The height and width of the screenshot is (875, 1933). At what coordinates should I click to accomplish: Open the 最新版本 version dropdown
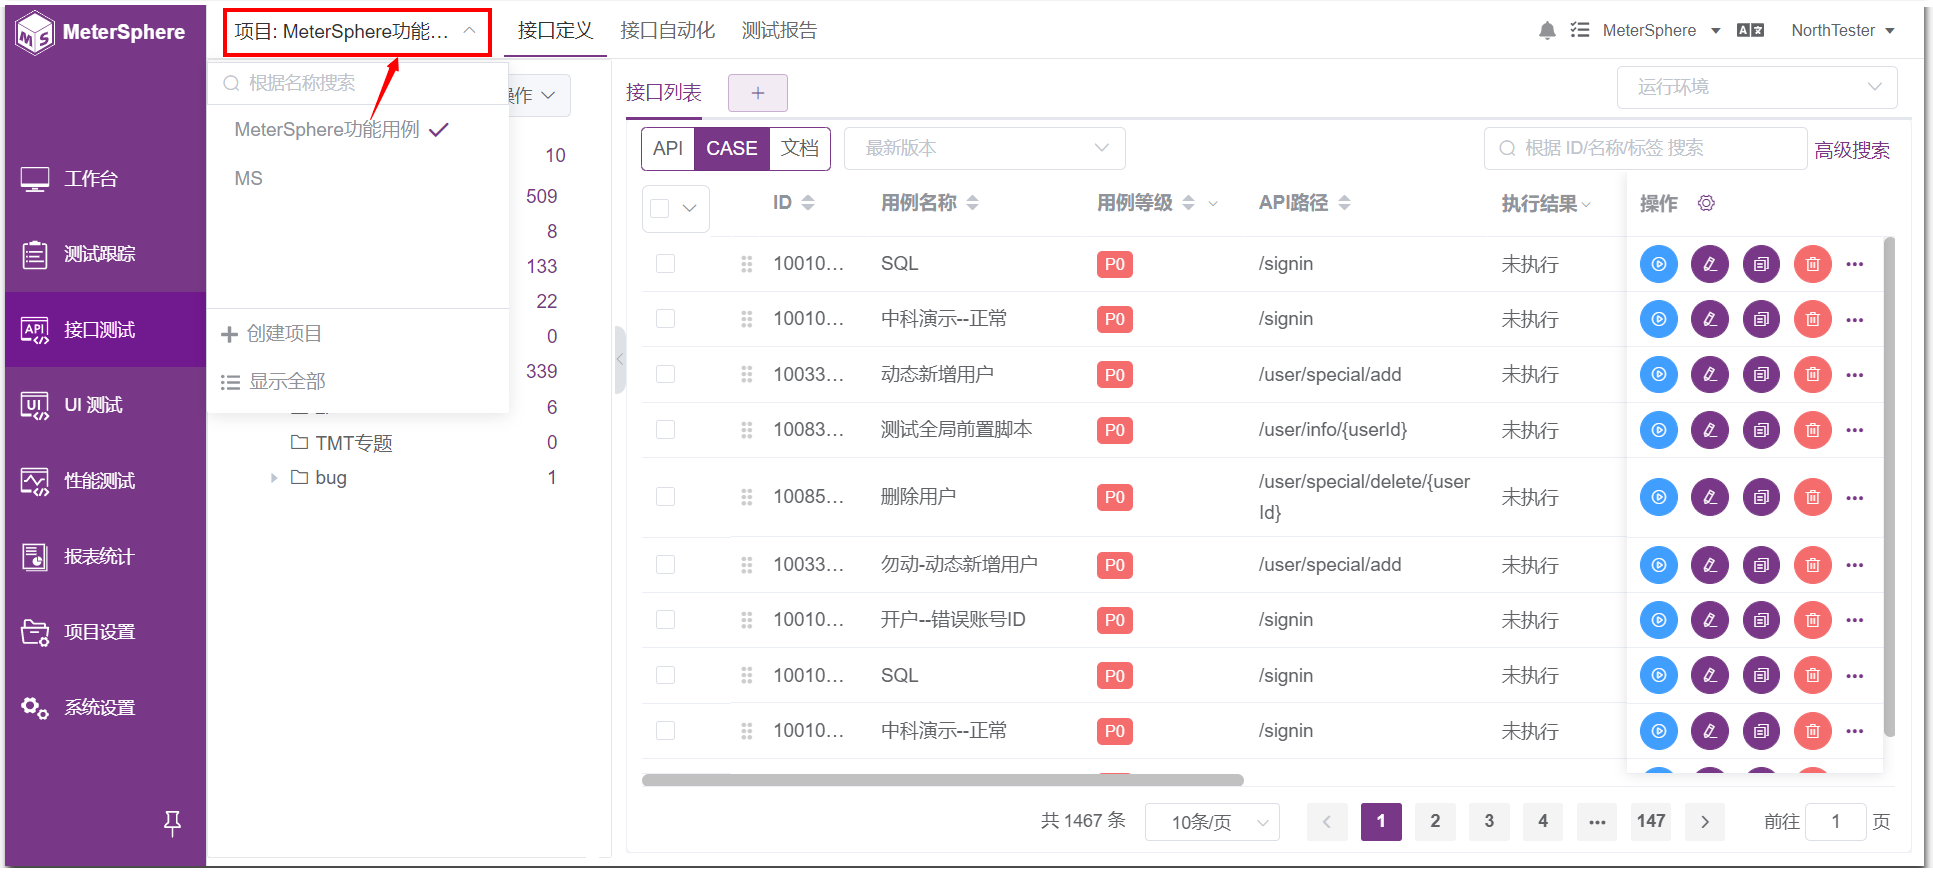(x=985, y=148)
